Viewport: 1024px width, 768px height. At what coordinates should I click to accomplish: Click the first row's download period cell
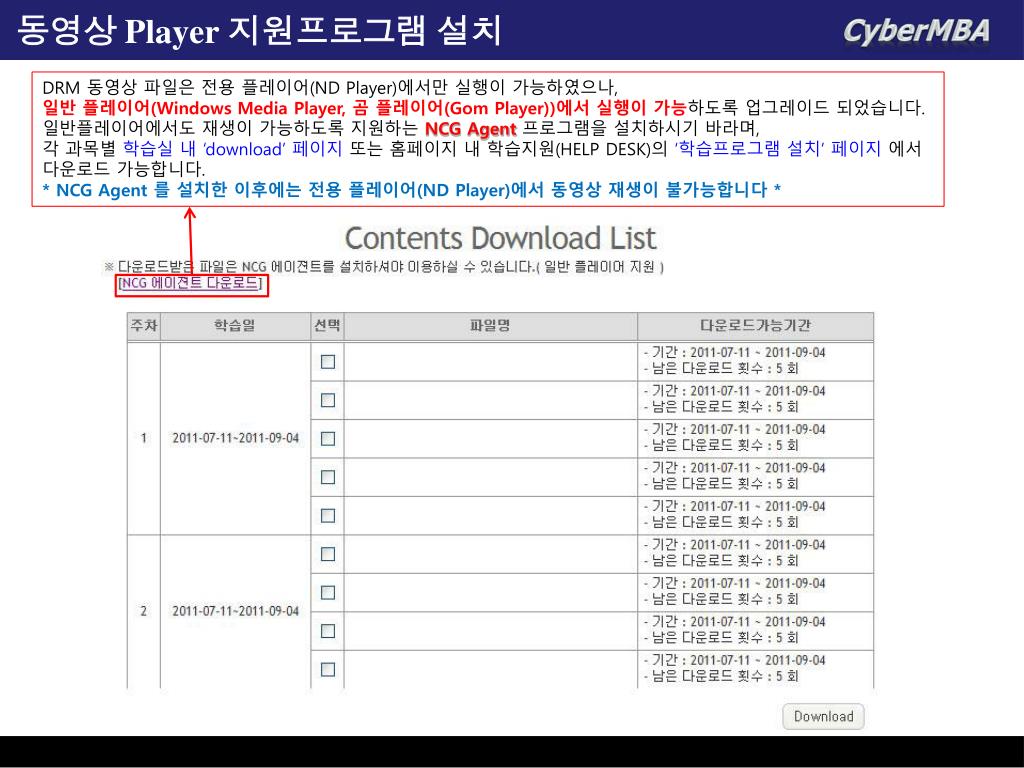[756, 361]
